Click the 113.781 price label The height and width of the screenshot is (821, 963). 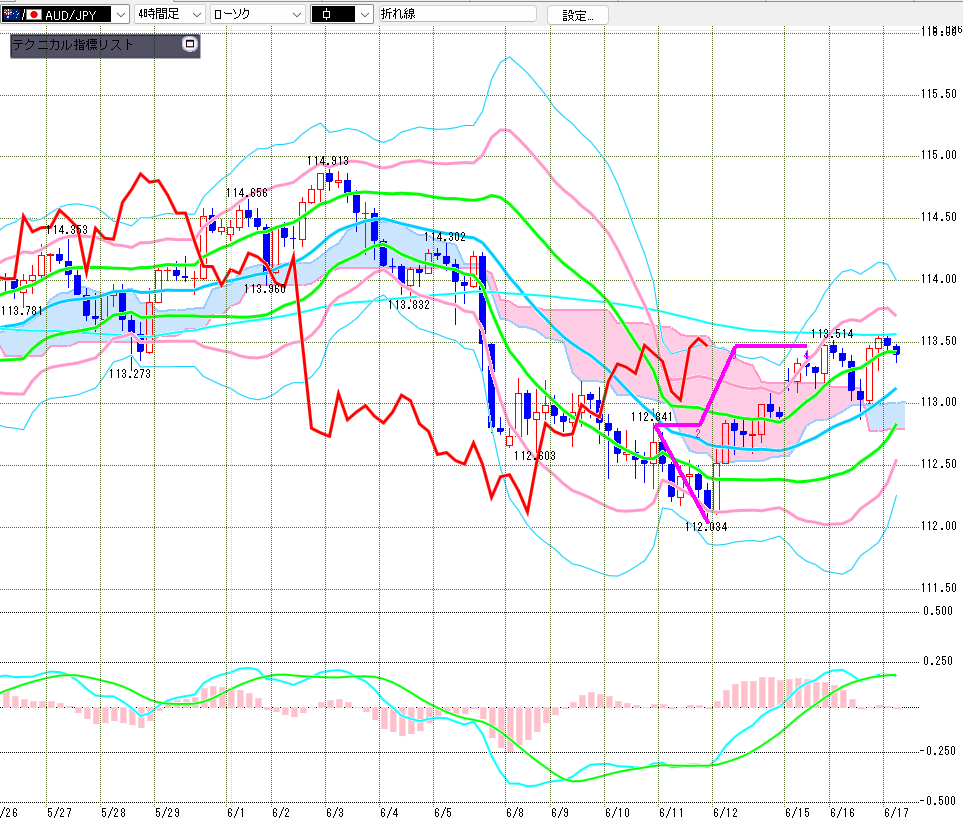pos(21,311)
